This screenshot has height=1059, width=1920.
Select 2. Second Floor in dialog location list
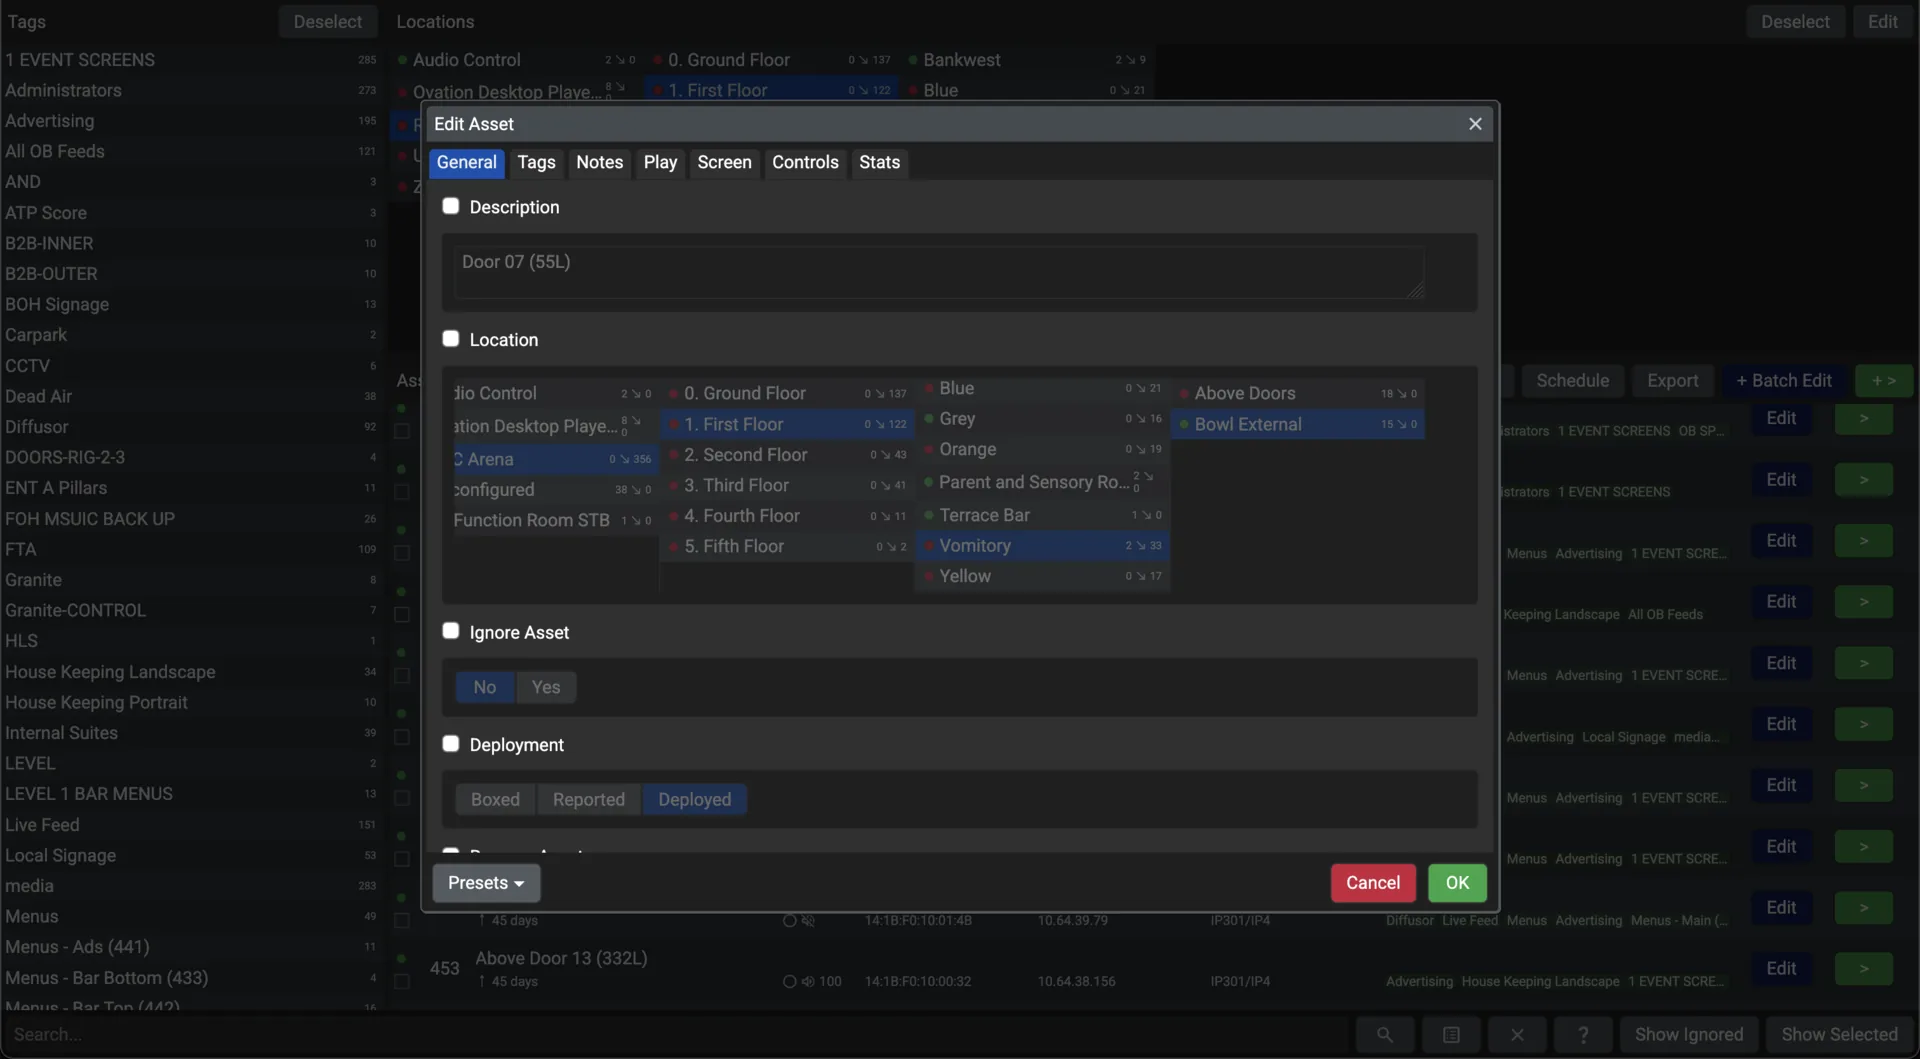[788, 455]
